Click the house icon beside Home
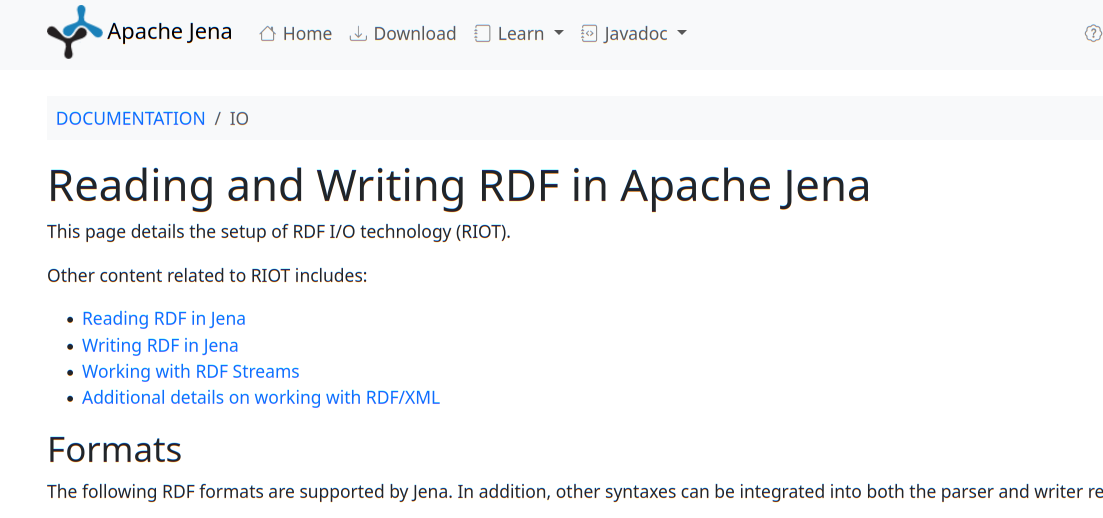This screenshot has width=1103, height=518. [x=267, y=33]
